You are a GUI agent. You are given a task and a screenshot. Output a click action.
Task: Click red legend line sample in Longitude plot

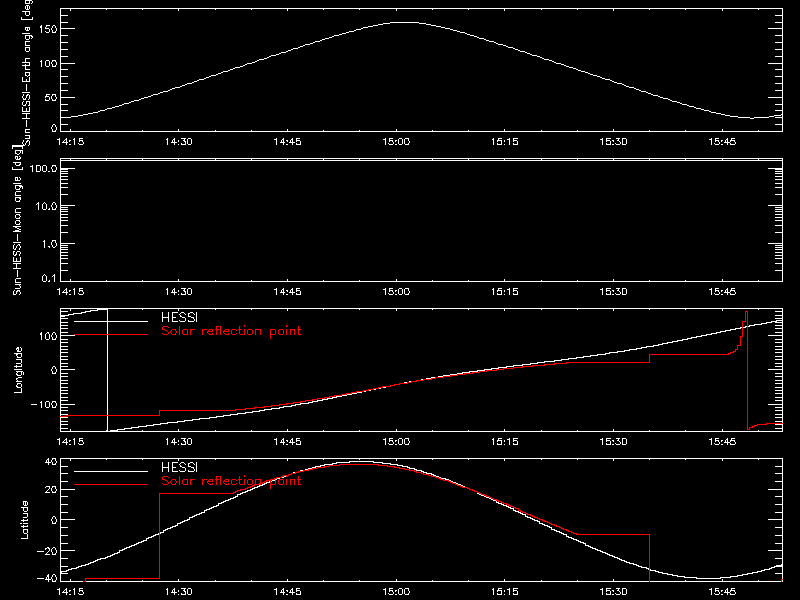tap(111, 335)
